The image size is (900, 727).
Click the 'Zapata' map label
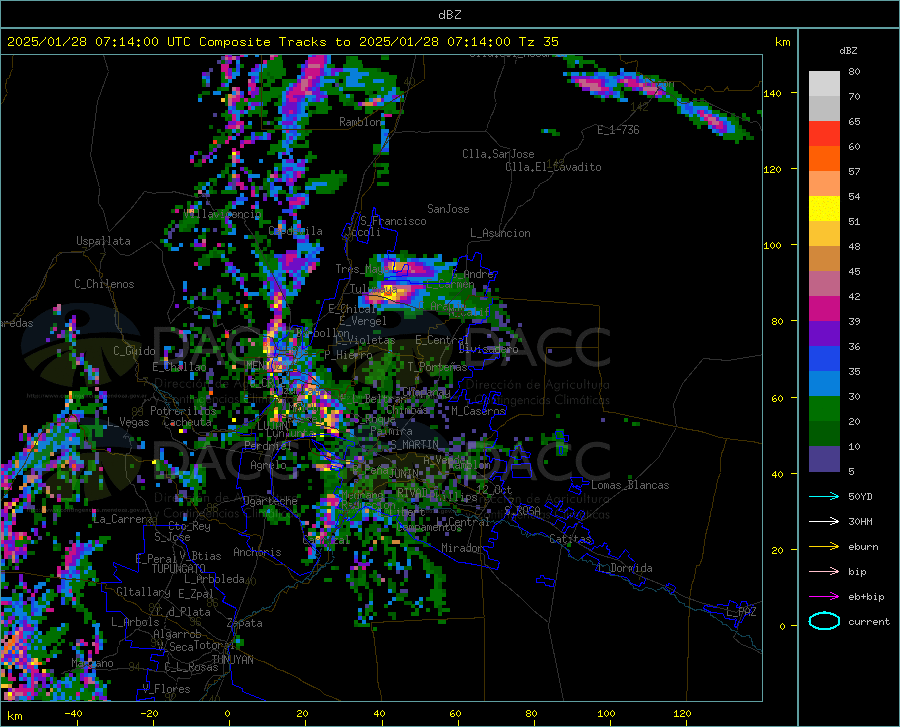click(x=245, y=623)
